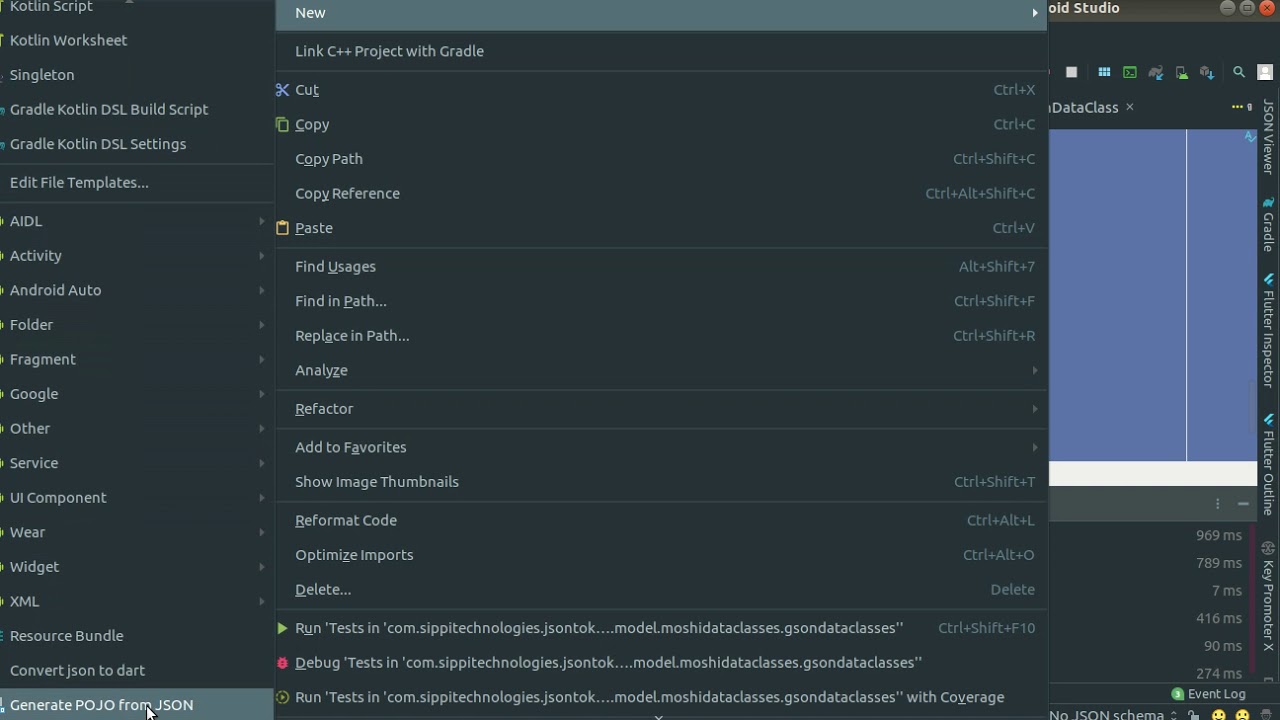Close the DataClass editor tab
This screenshot has height=720, width=1280.
click(1130, 107)
